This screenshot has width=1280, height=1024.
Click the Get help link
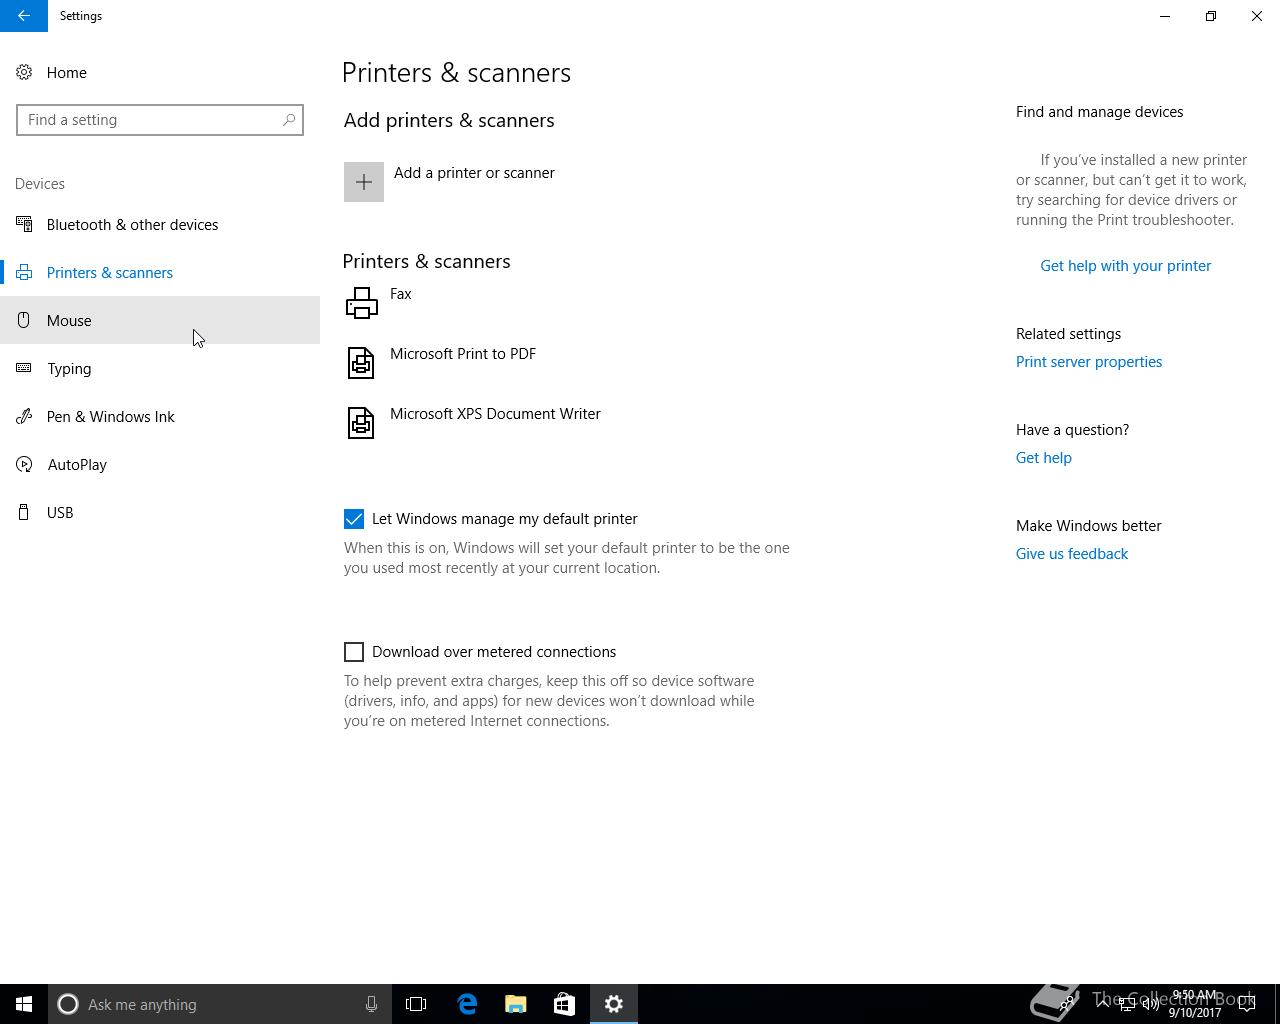(1044, 458)
